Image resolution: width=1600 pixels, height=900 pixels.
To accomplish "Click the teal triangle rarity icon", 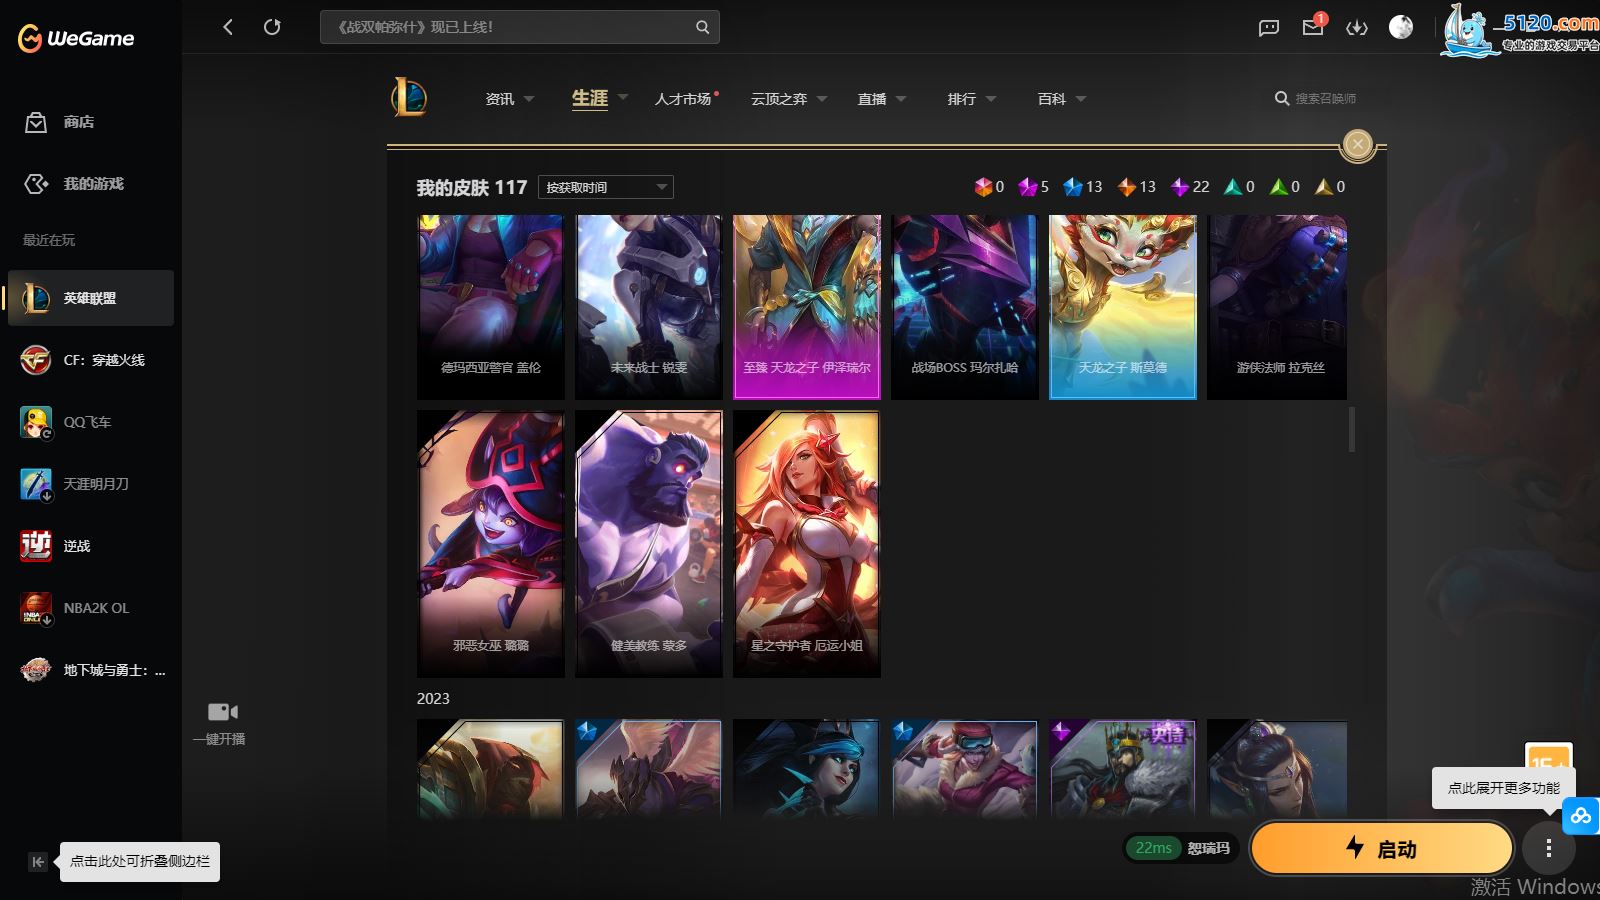I will click(x=1233, y=187).
